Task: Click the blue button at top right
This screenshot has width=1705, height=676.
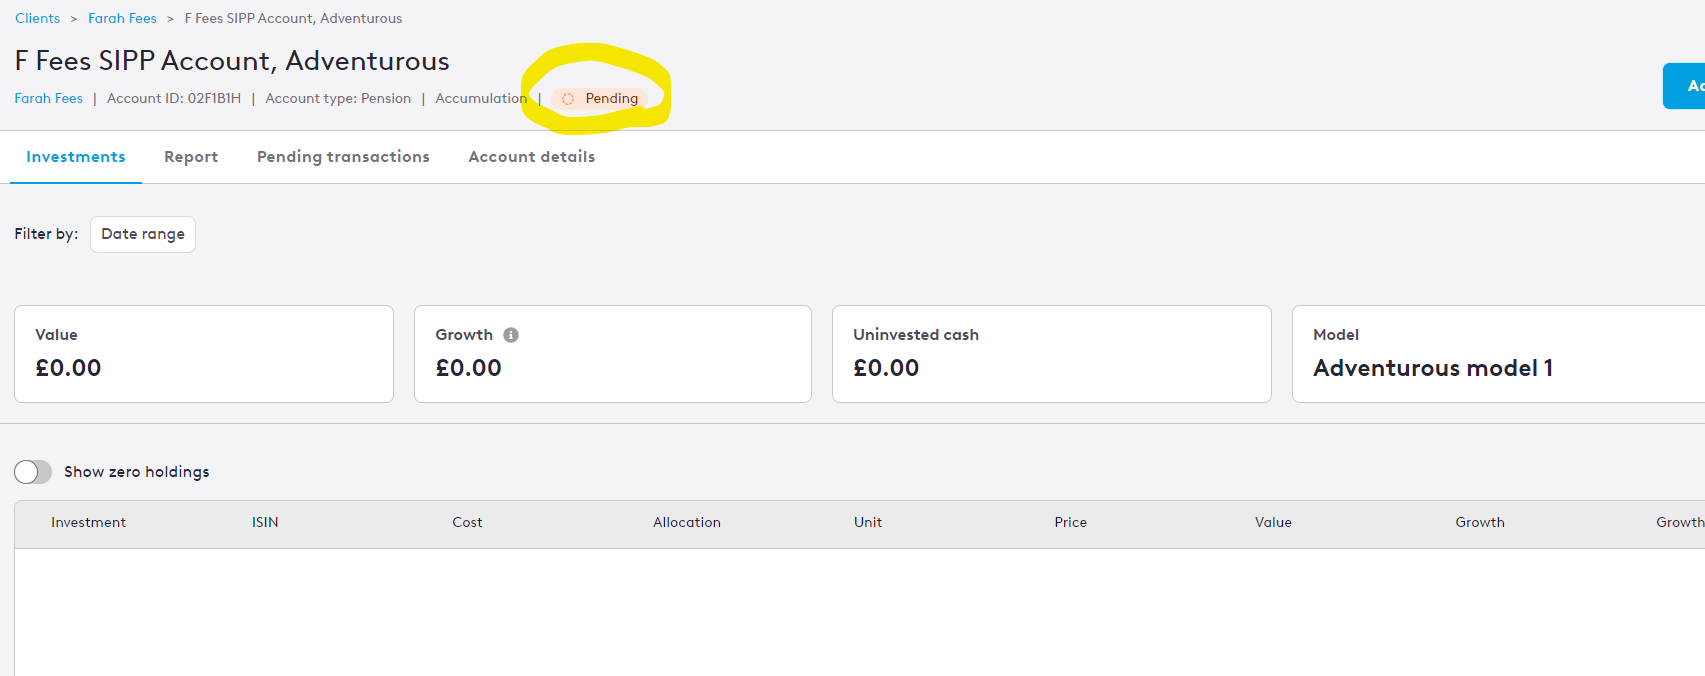Action: pos(1684,86)
